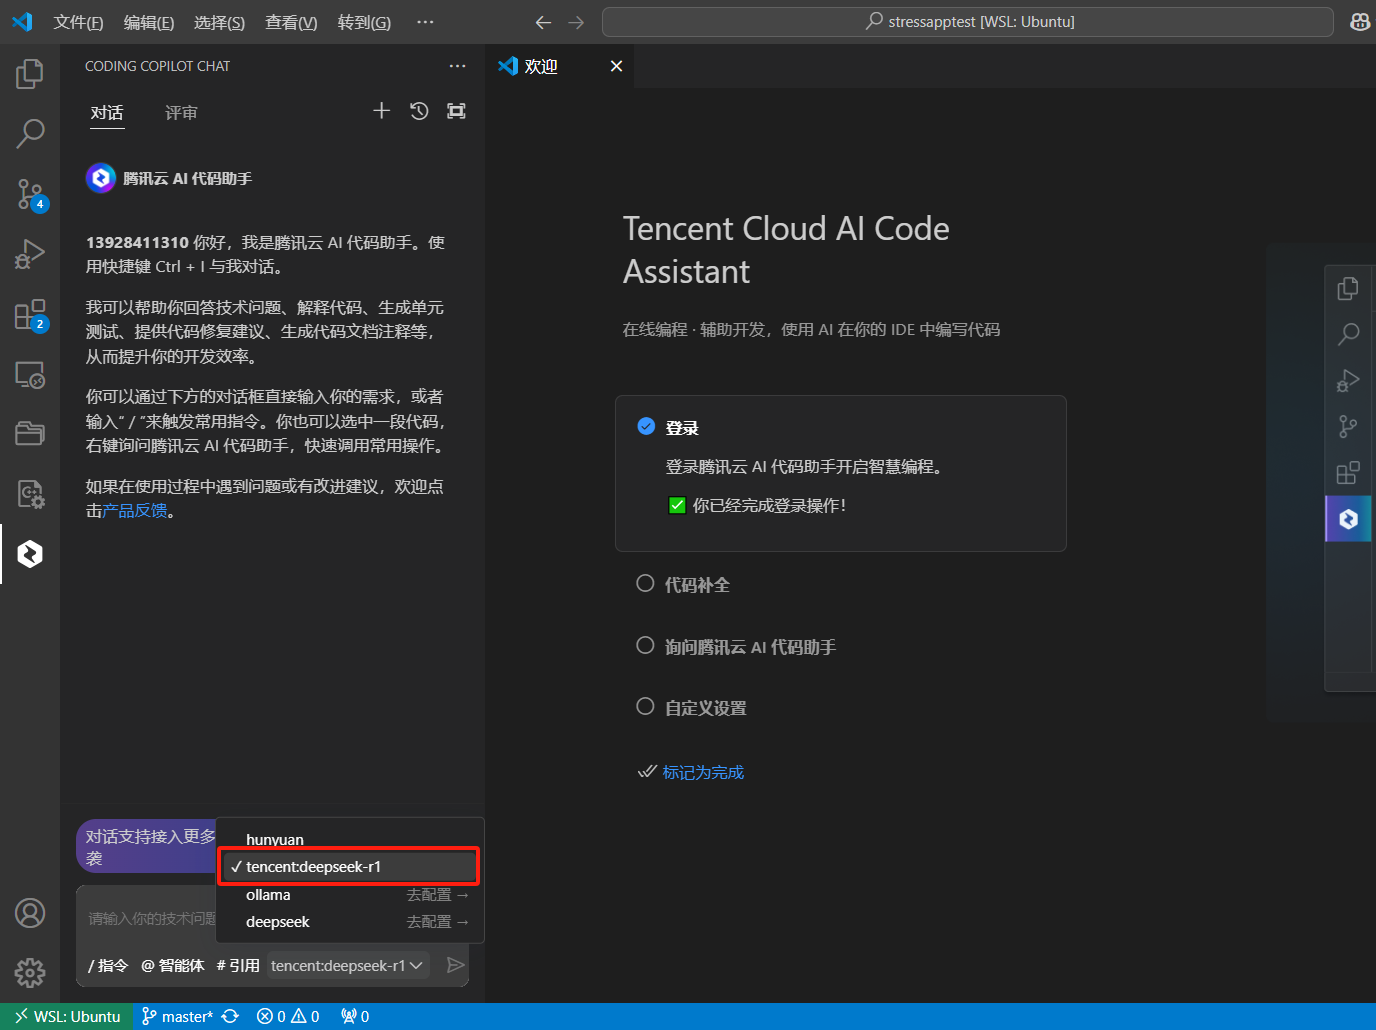Toggle chat fullscreen icon
The width and height of the screenshot is (1376, 1030).
(x=456, y=111)
